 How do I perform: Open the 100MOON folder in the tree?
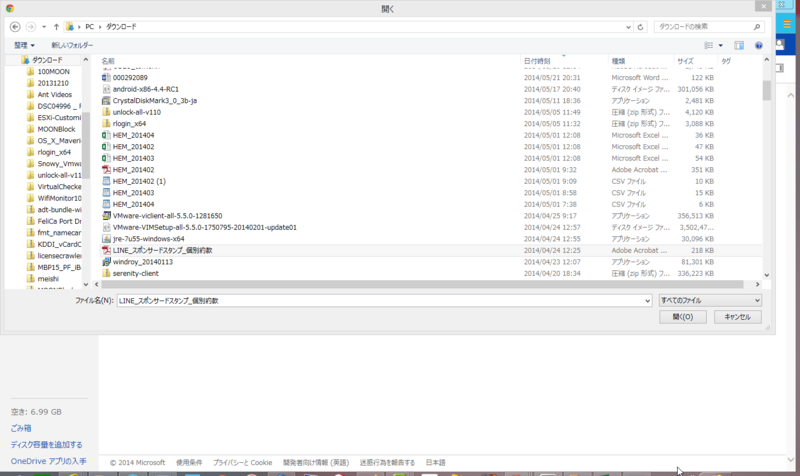pyautogui.click(x=53, y=71)
